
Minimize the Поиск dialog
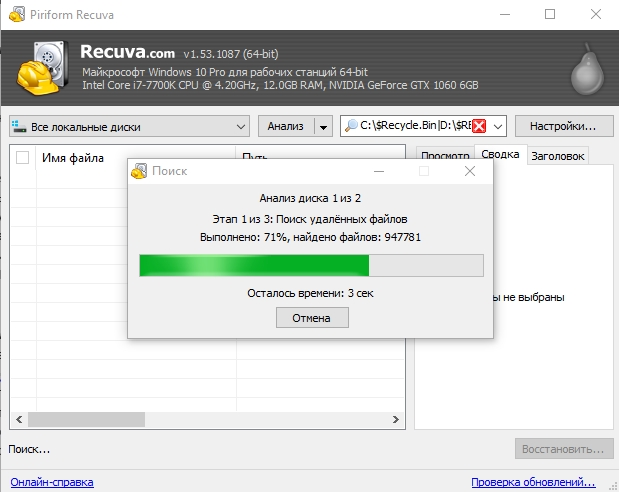[x=379, y=171]
